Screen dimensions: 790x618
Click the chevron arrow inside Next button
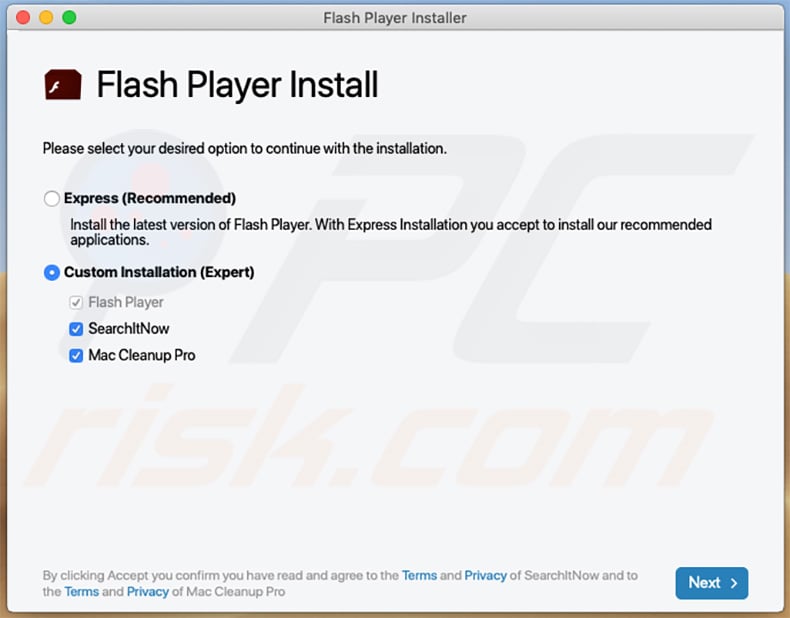point(734,583)
